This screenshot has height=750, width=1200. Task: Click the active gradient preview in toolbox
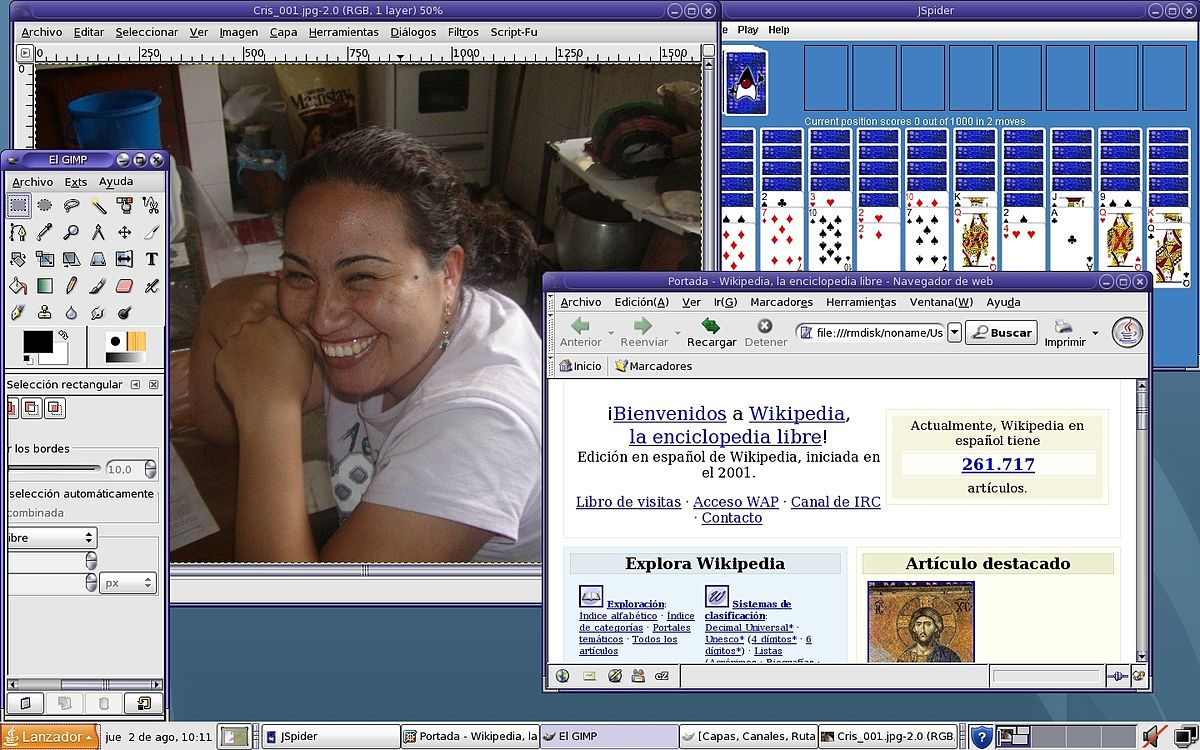125,357
